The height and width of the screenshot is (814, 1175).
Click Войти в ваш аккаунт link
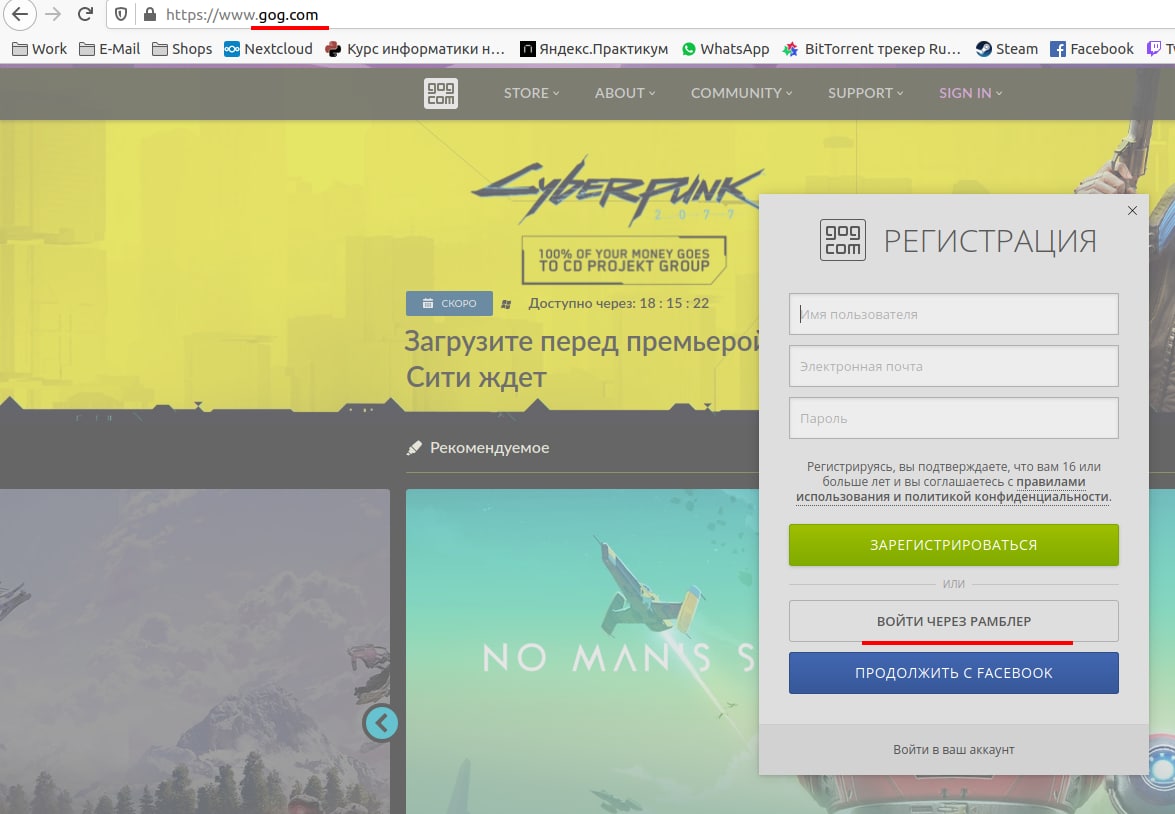coord(953,750)
